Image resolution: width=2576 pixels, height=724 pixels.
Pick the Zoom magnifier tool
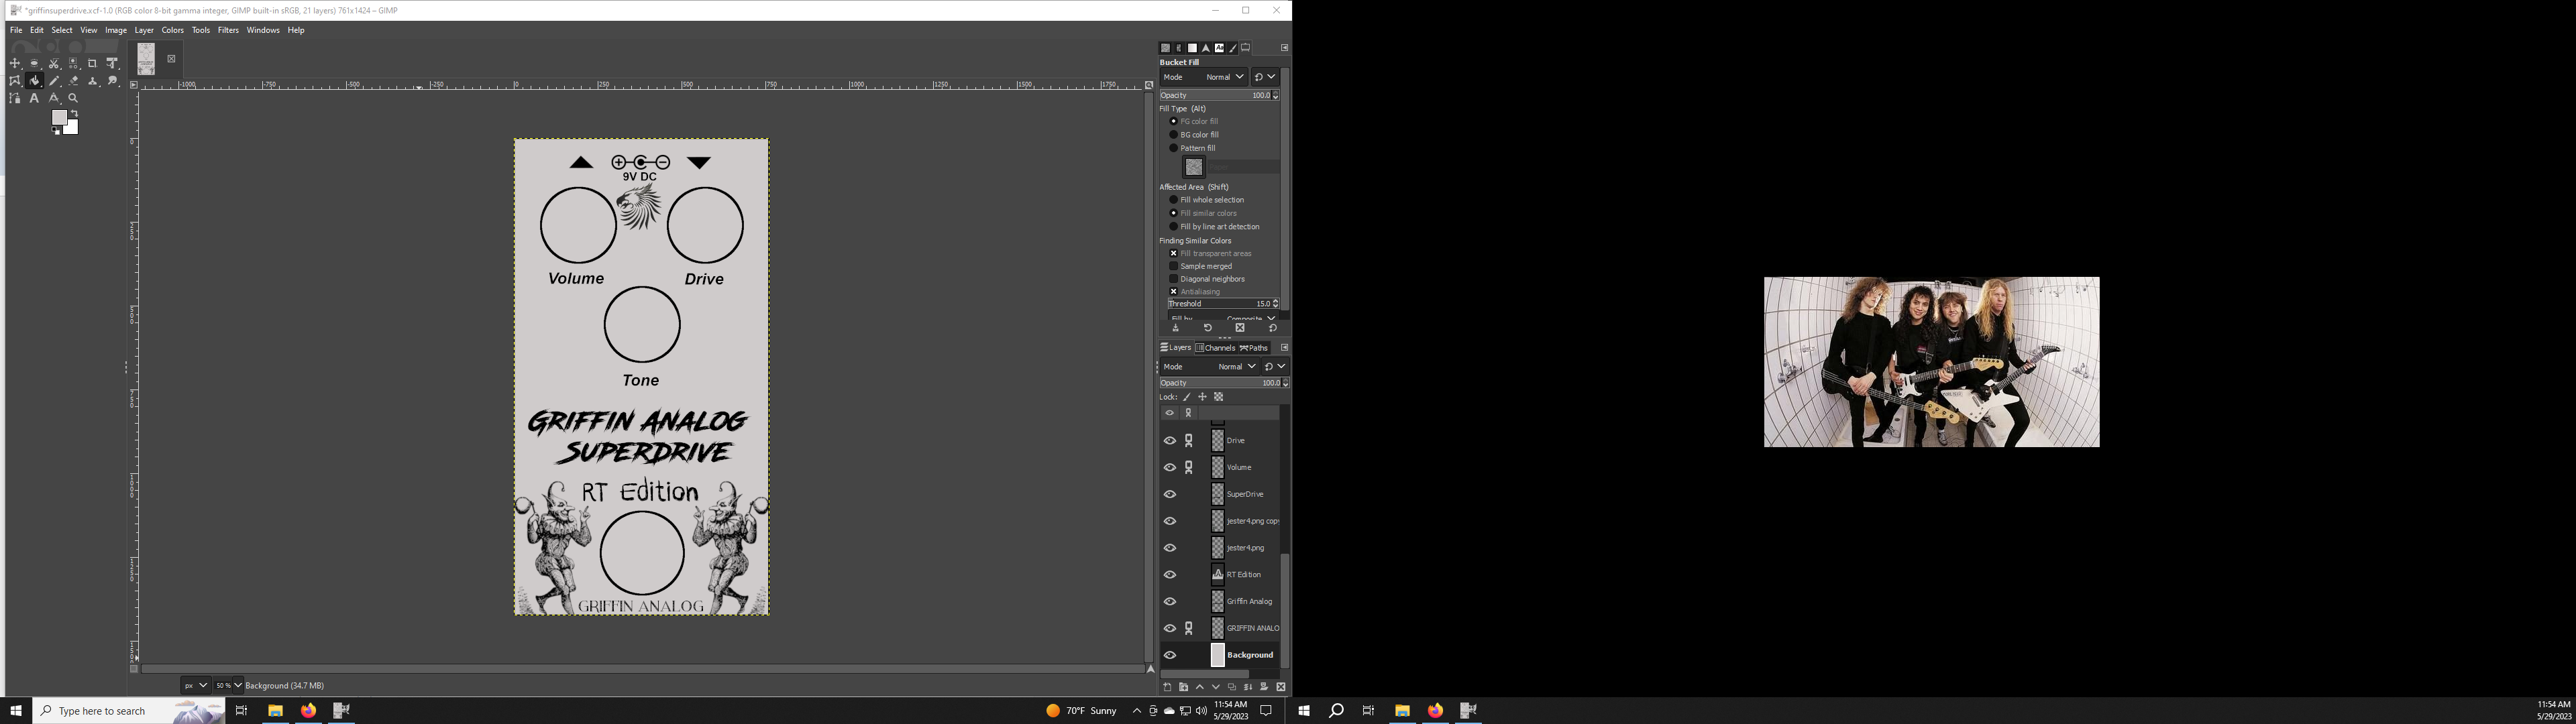pyautogui.click(x=73, y=98)
